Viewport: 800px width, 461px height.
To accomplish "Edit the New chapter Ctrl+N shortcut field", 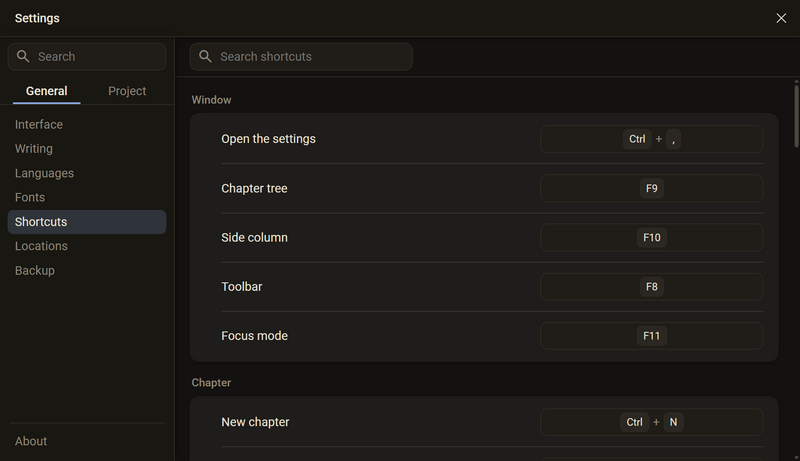I will pyautogui.click(x=652, y=422).
